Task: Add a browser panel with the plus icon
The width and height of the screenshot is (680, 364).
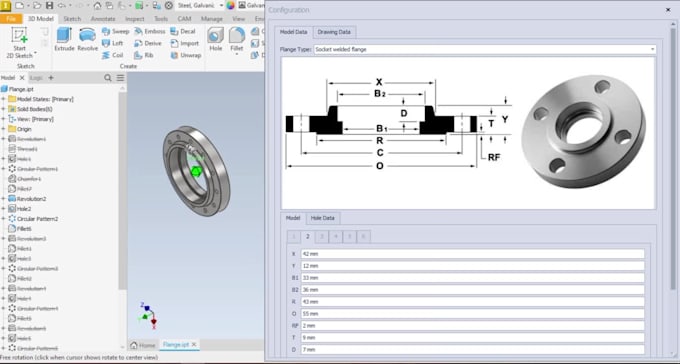Action: tap(51, 78)
